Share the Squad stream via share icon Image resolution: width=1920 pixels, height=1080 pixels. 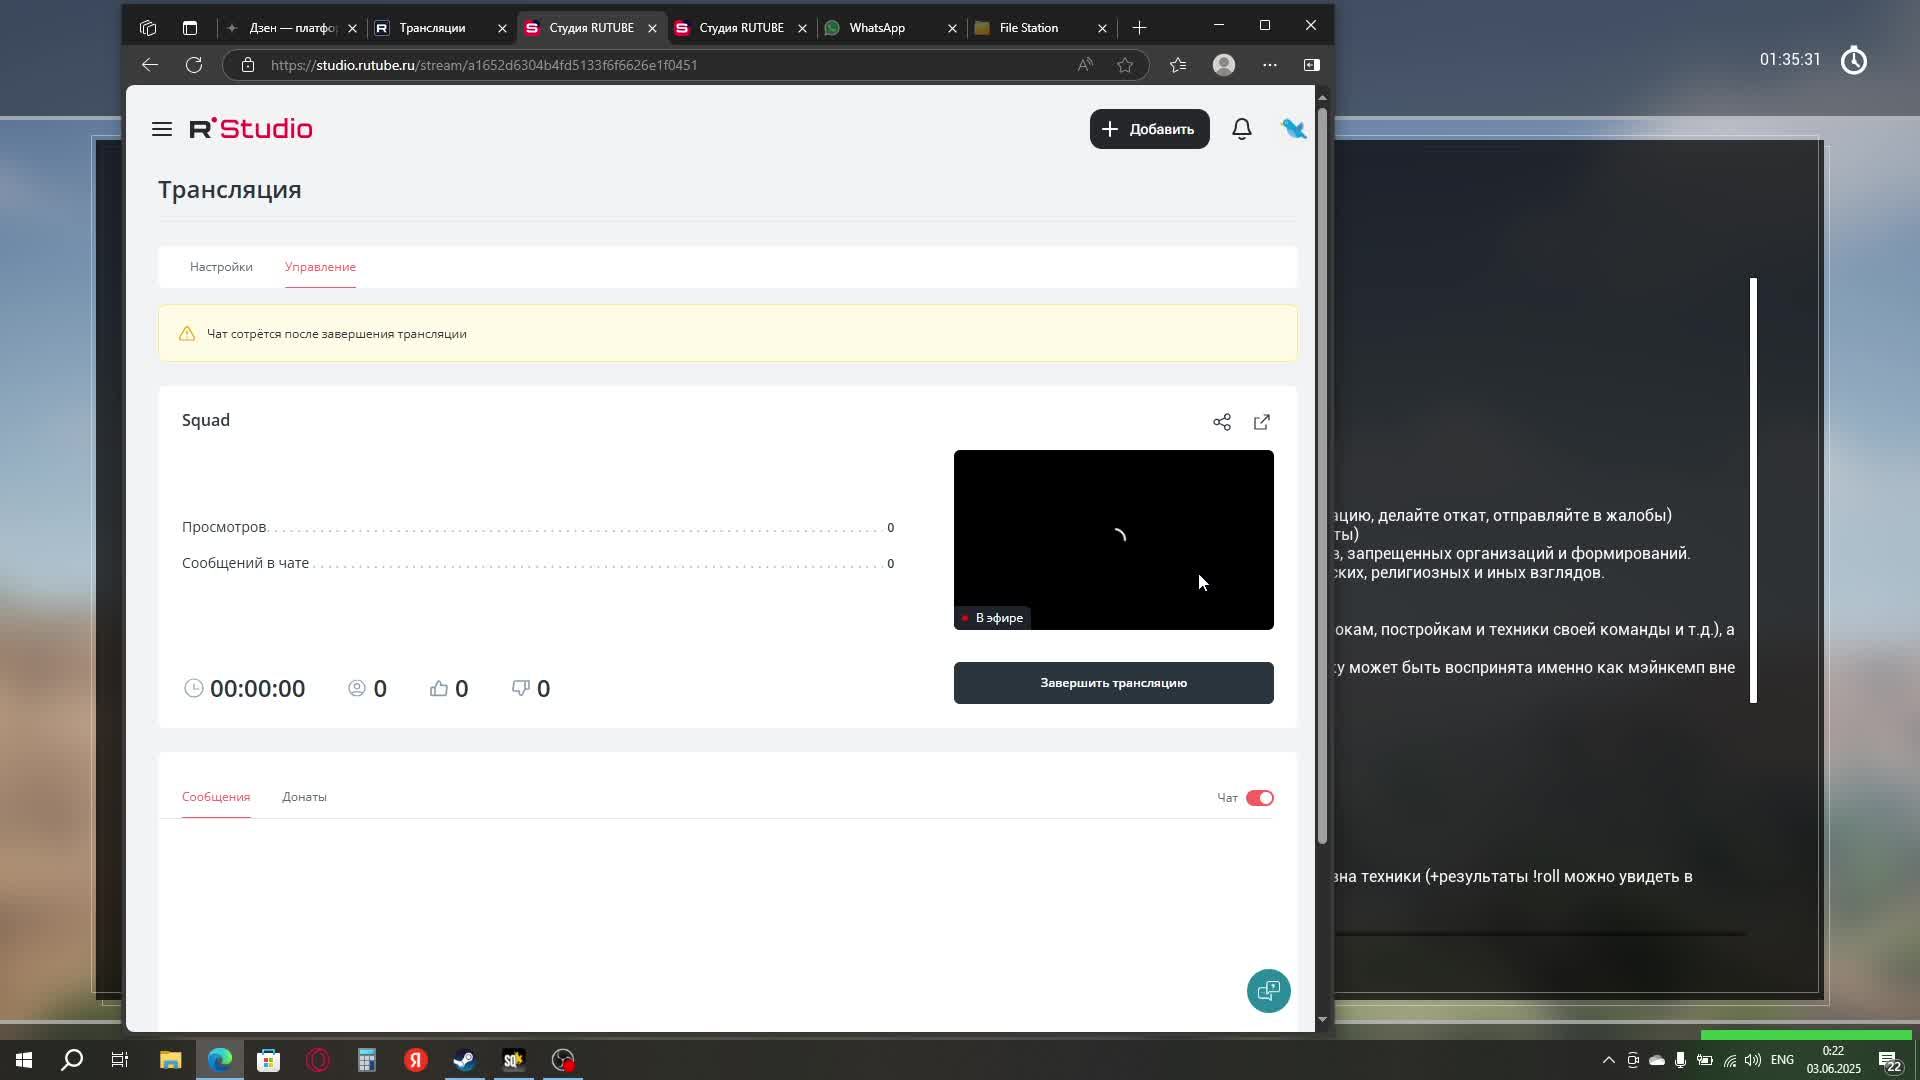pyautogui.click(x=1221, y=422)
